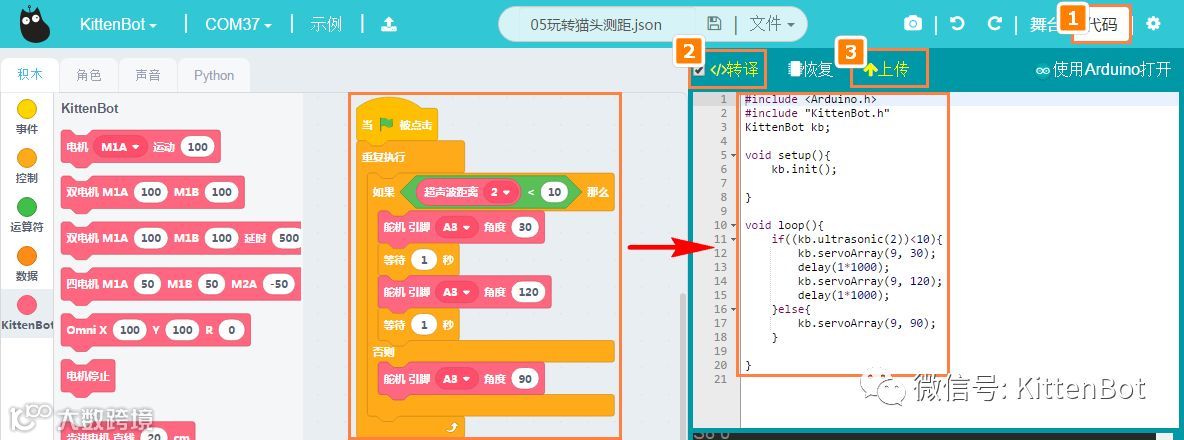Click code line kb.init();

[804, 169]
